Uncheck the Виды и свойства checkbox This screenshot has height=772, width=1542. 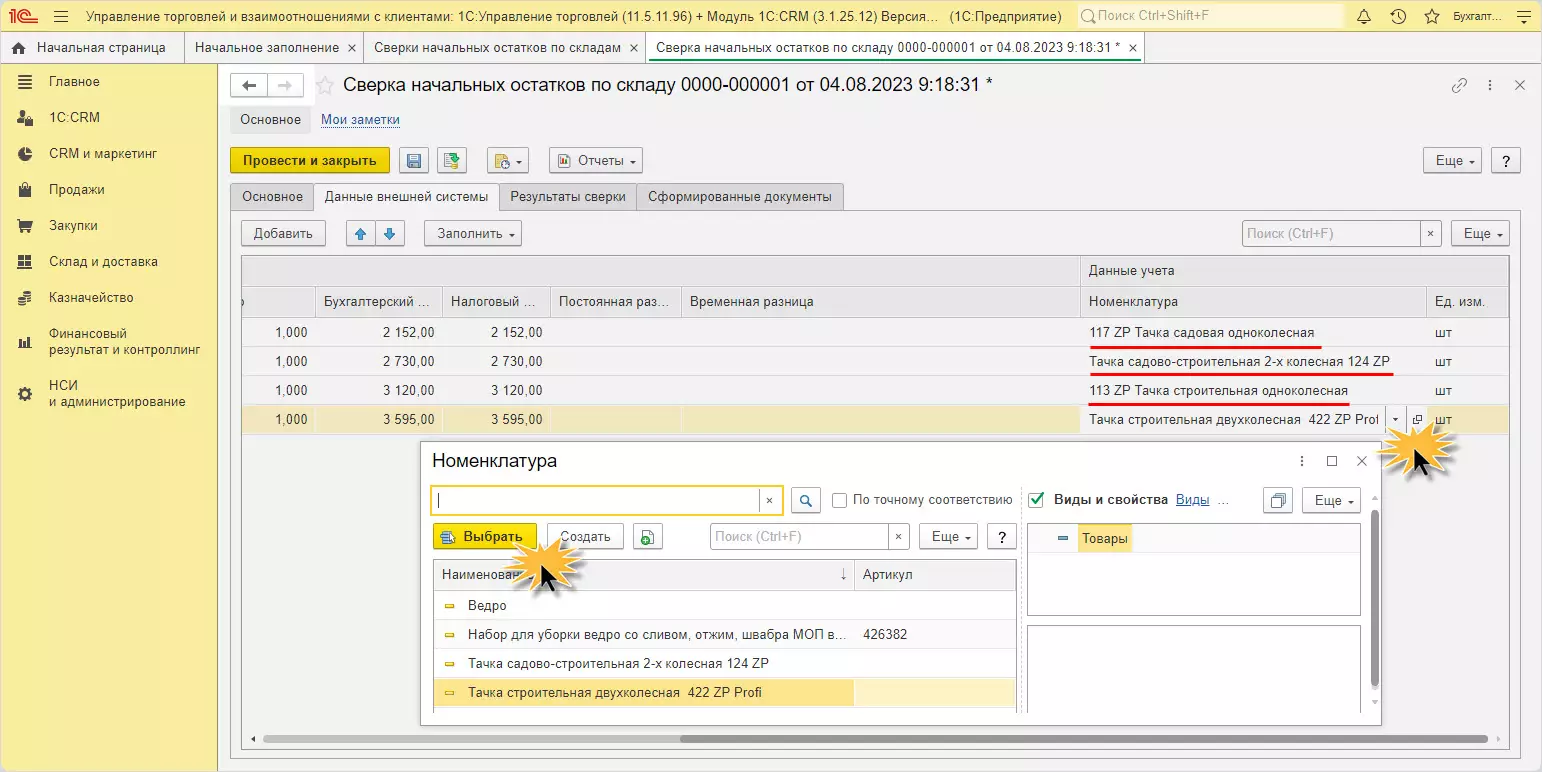click(1037, 500)
